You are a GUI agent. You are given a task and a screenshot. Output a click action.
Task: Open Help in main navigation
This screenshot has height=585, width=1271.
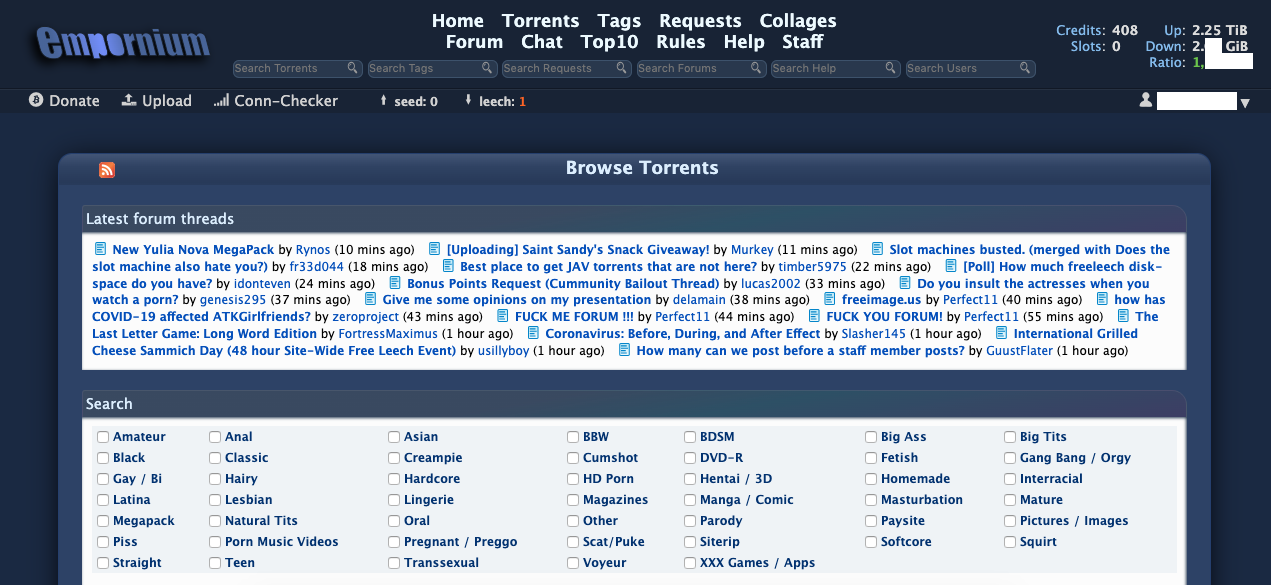click(744, 42)
